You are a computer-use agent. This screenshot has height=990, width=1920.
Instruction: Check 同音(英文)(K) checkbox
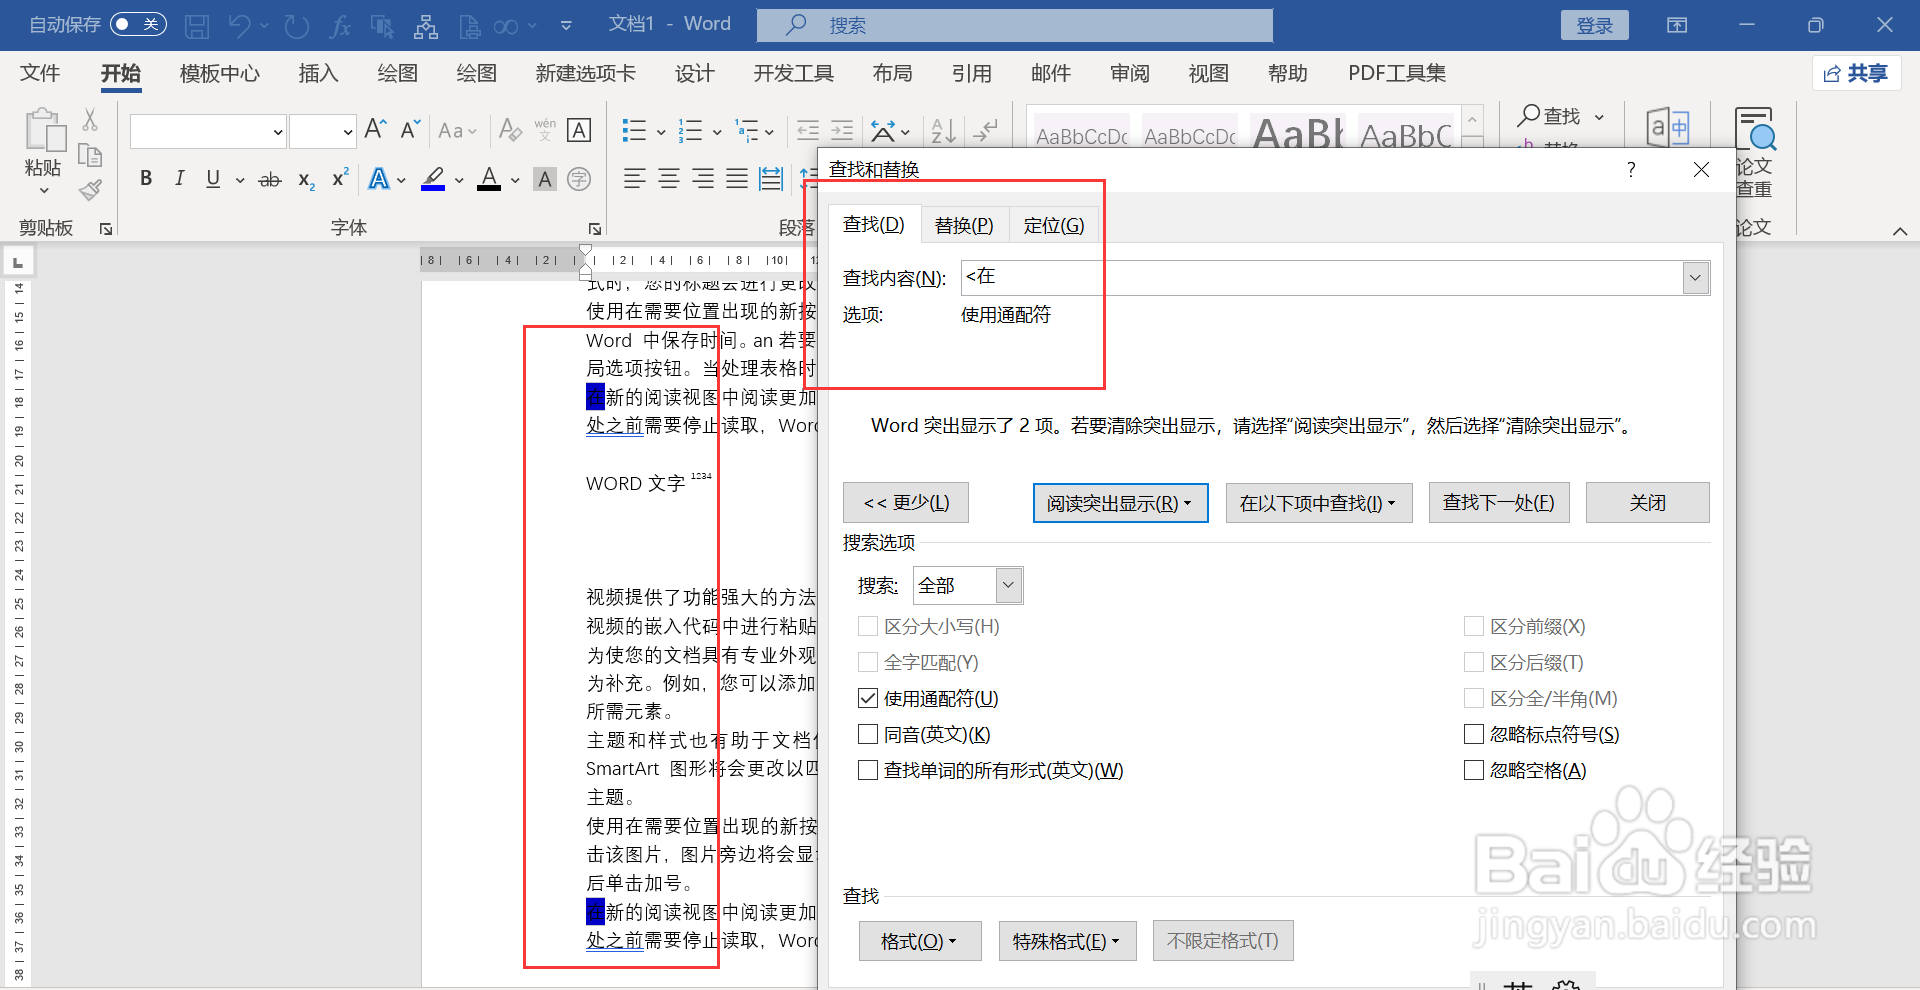tap(868, 734)
